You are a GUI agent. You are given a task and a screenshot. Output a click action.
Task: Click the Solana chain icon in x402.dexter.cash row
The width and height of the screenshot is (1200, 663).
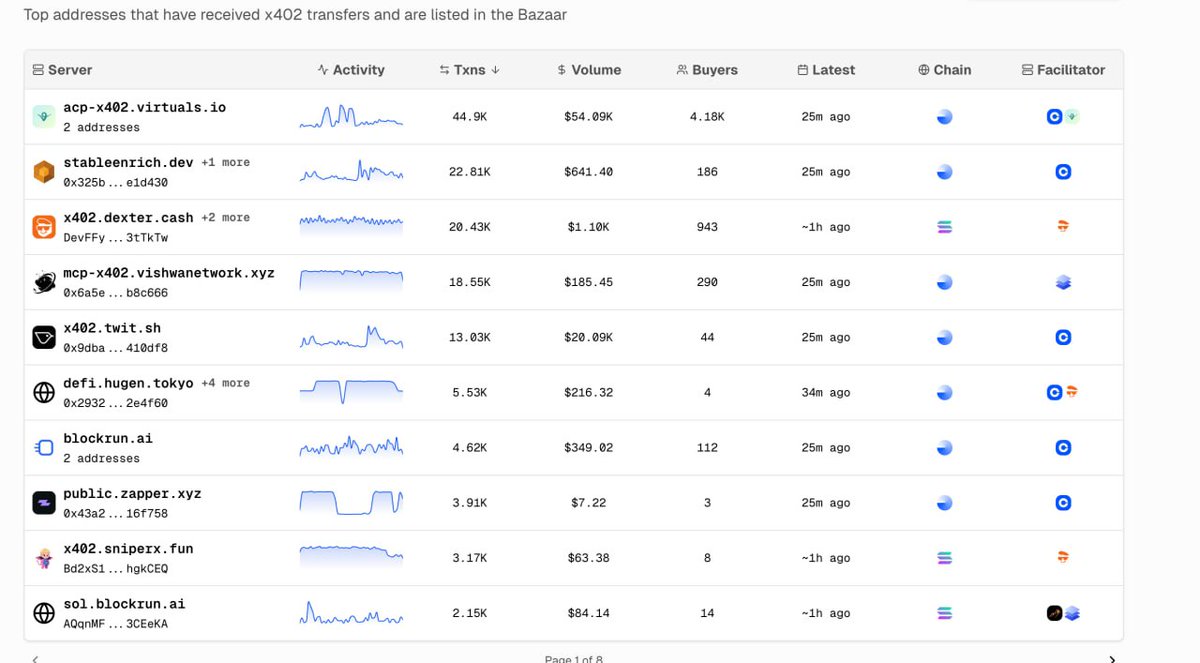[944, 227]
